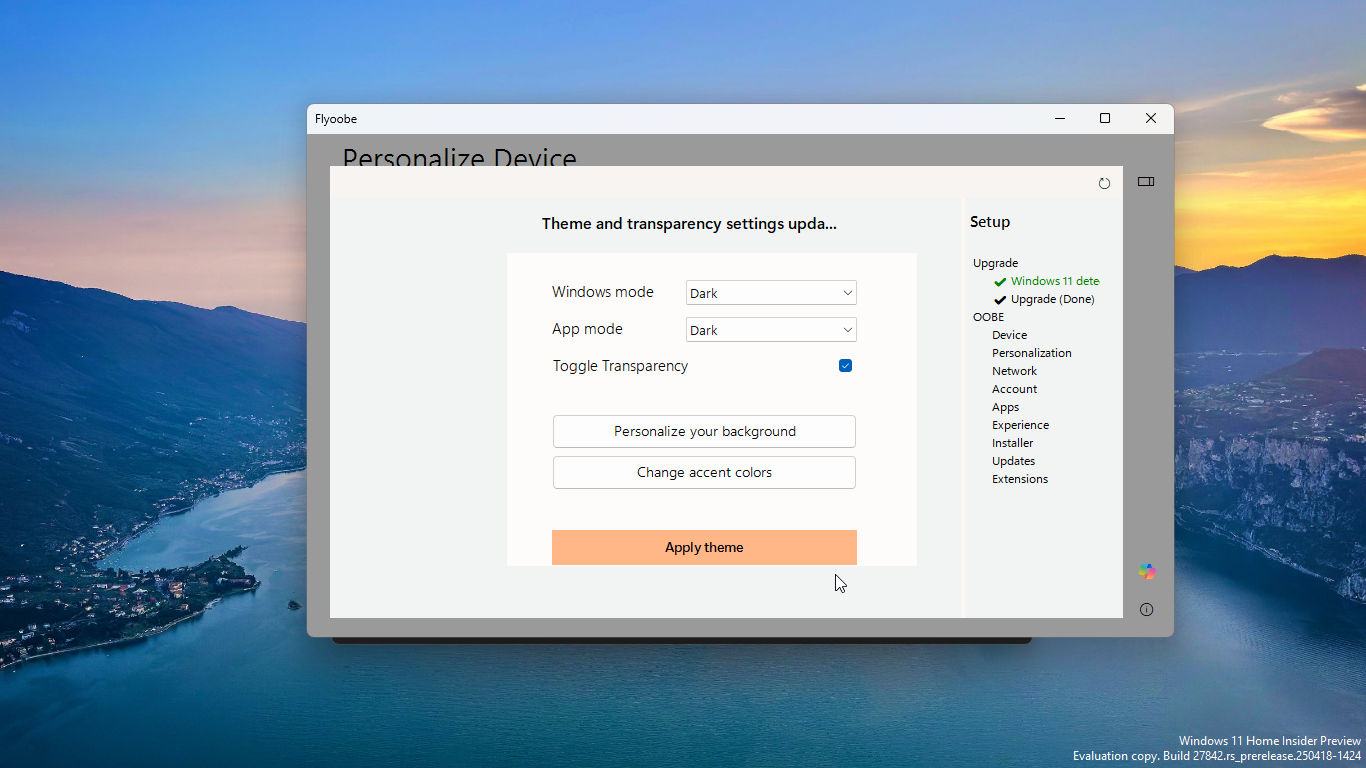Select the Upgrade node in Setup tree
This screenshot has height=768, width=1366.
[x=995, y=263]
